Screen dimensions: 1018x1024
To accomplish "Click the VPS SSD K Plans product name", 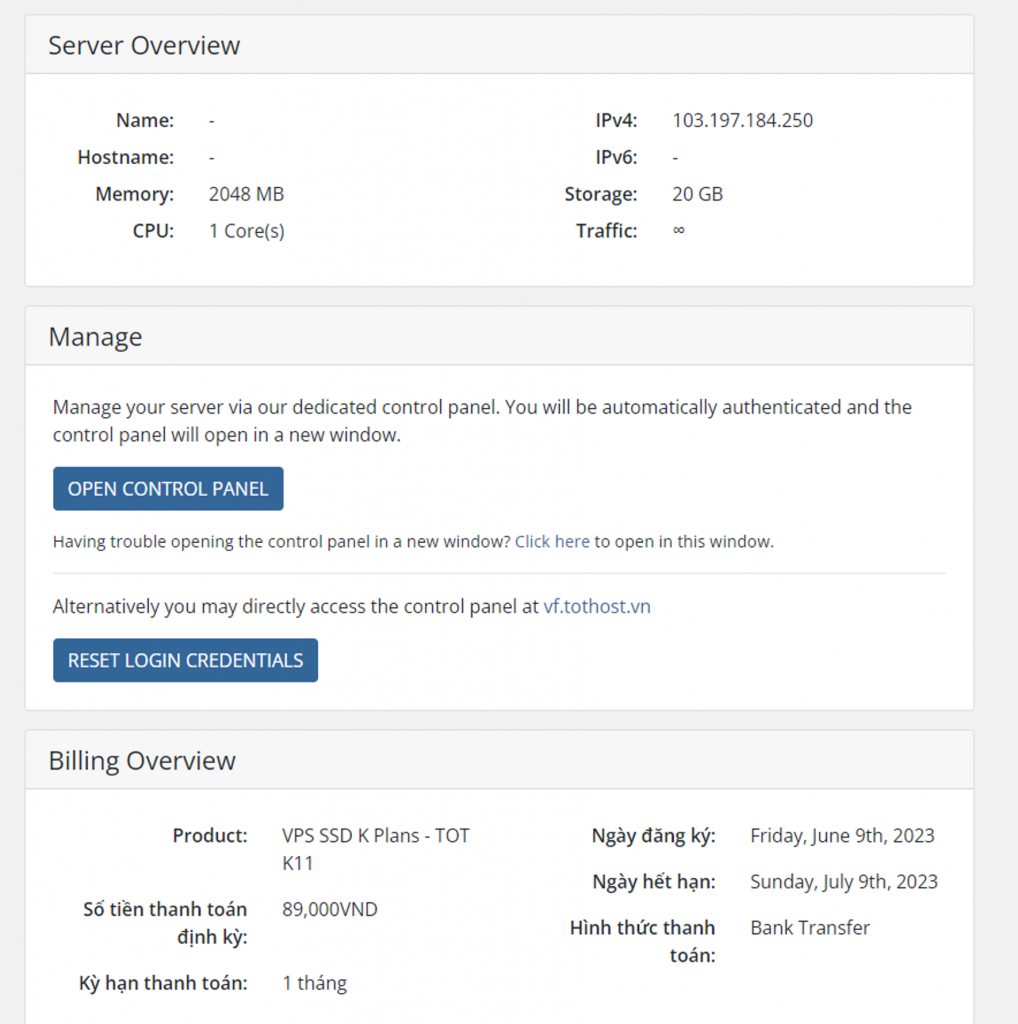I will tap(375, 836).
